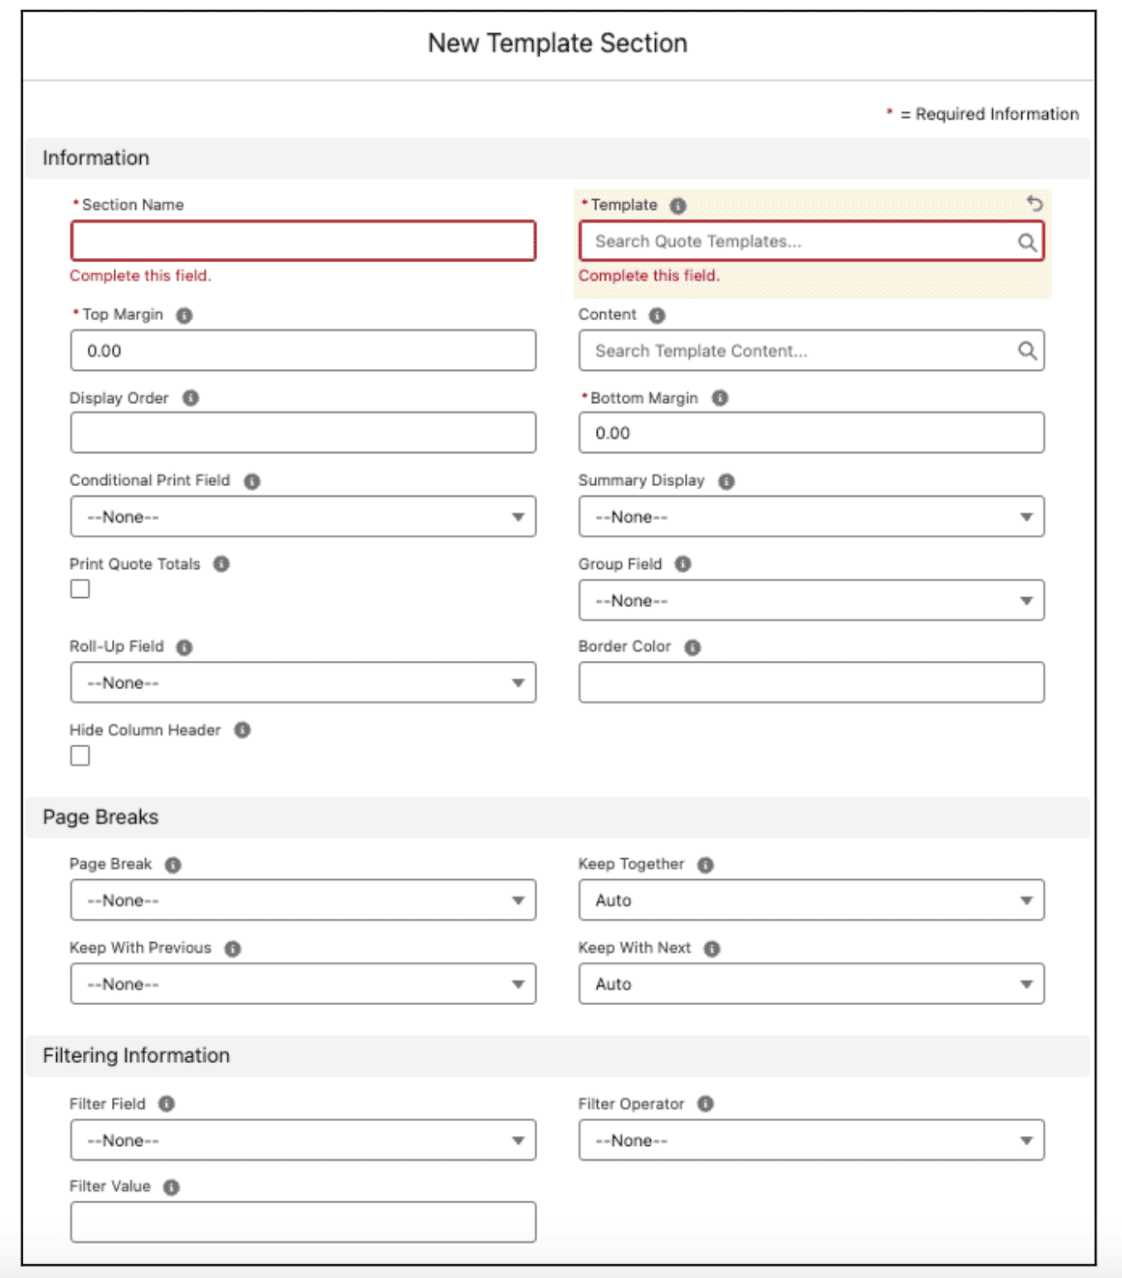Click the info icon next to Keep Together
The height and width of the screenshot is (1278, 1122).
[x=706, y=865]
